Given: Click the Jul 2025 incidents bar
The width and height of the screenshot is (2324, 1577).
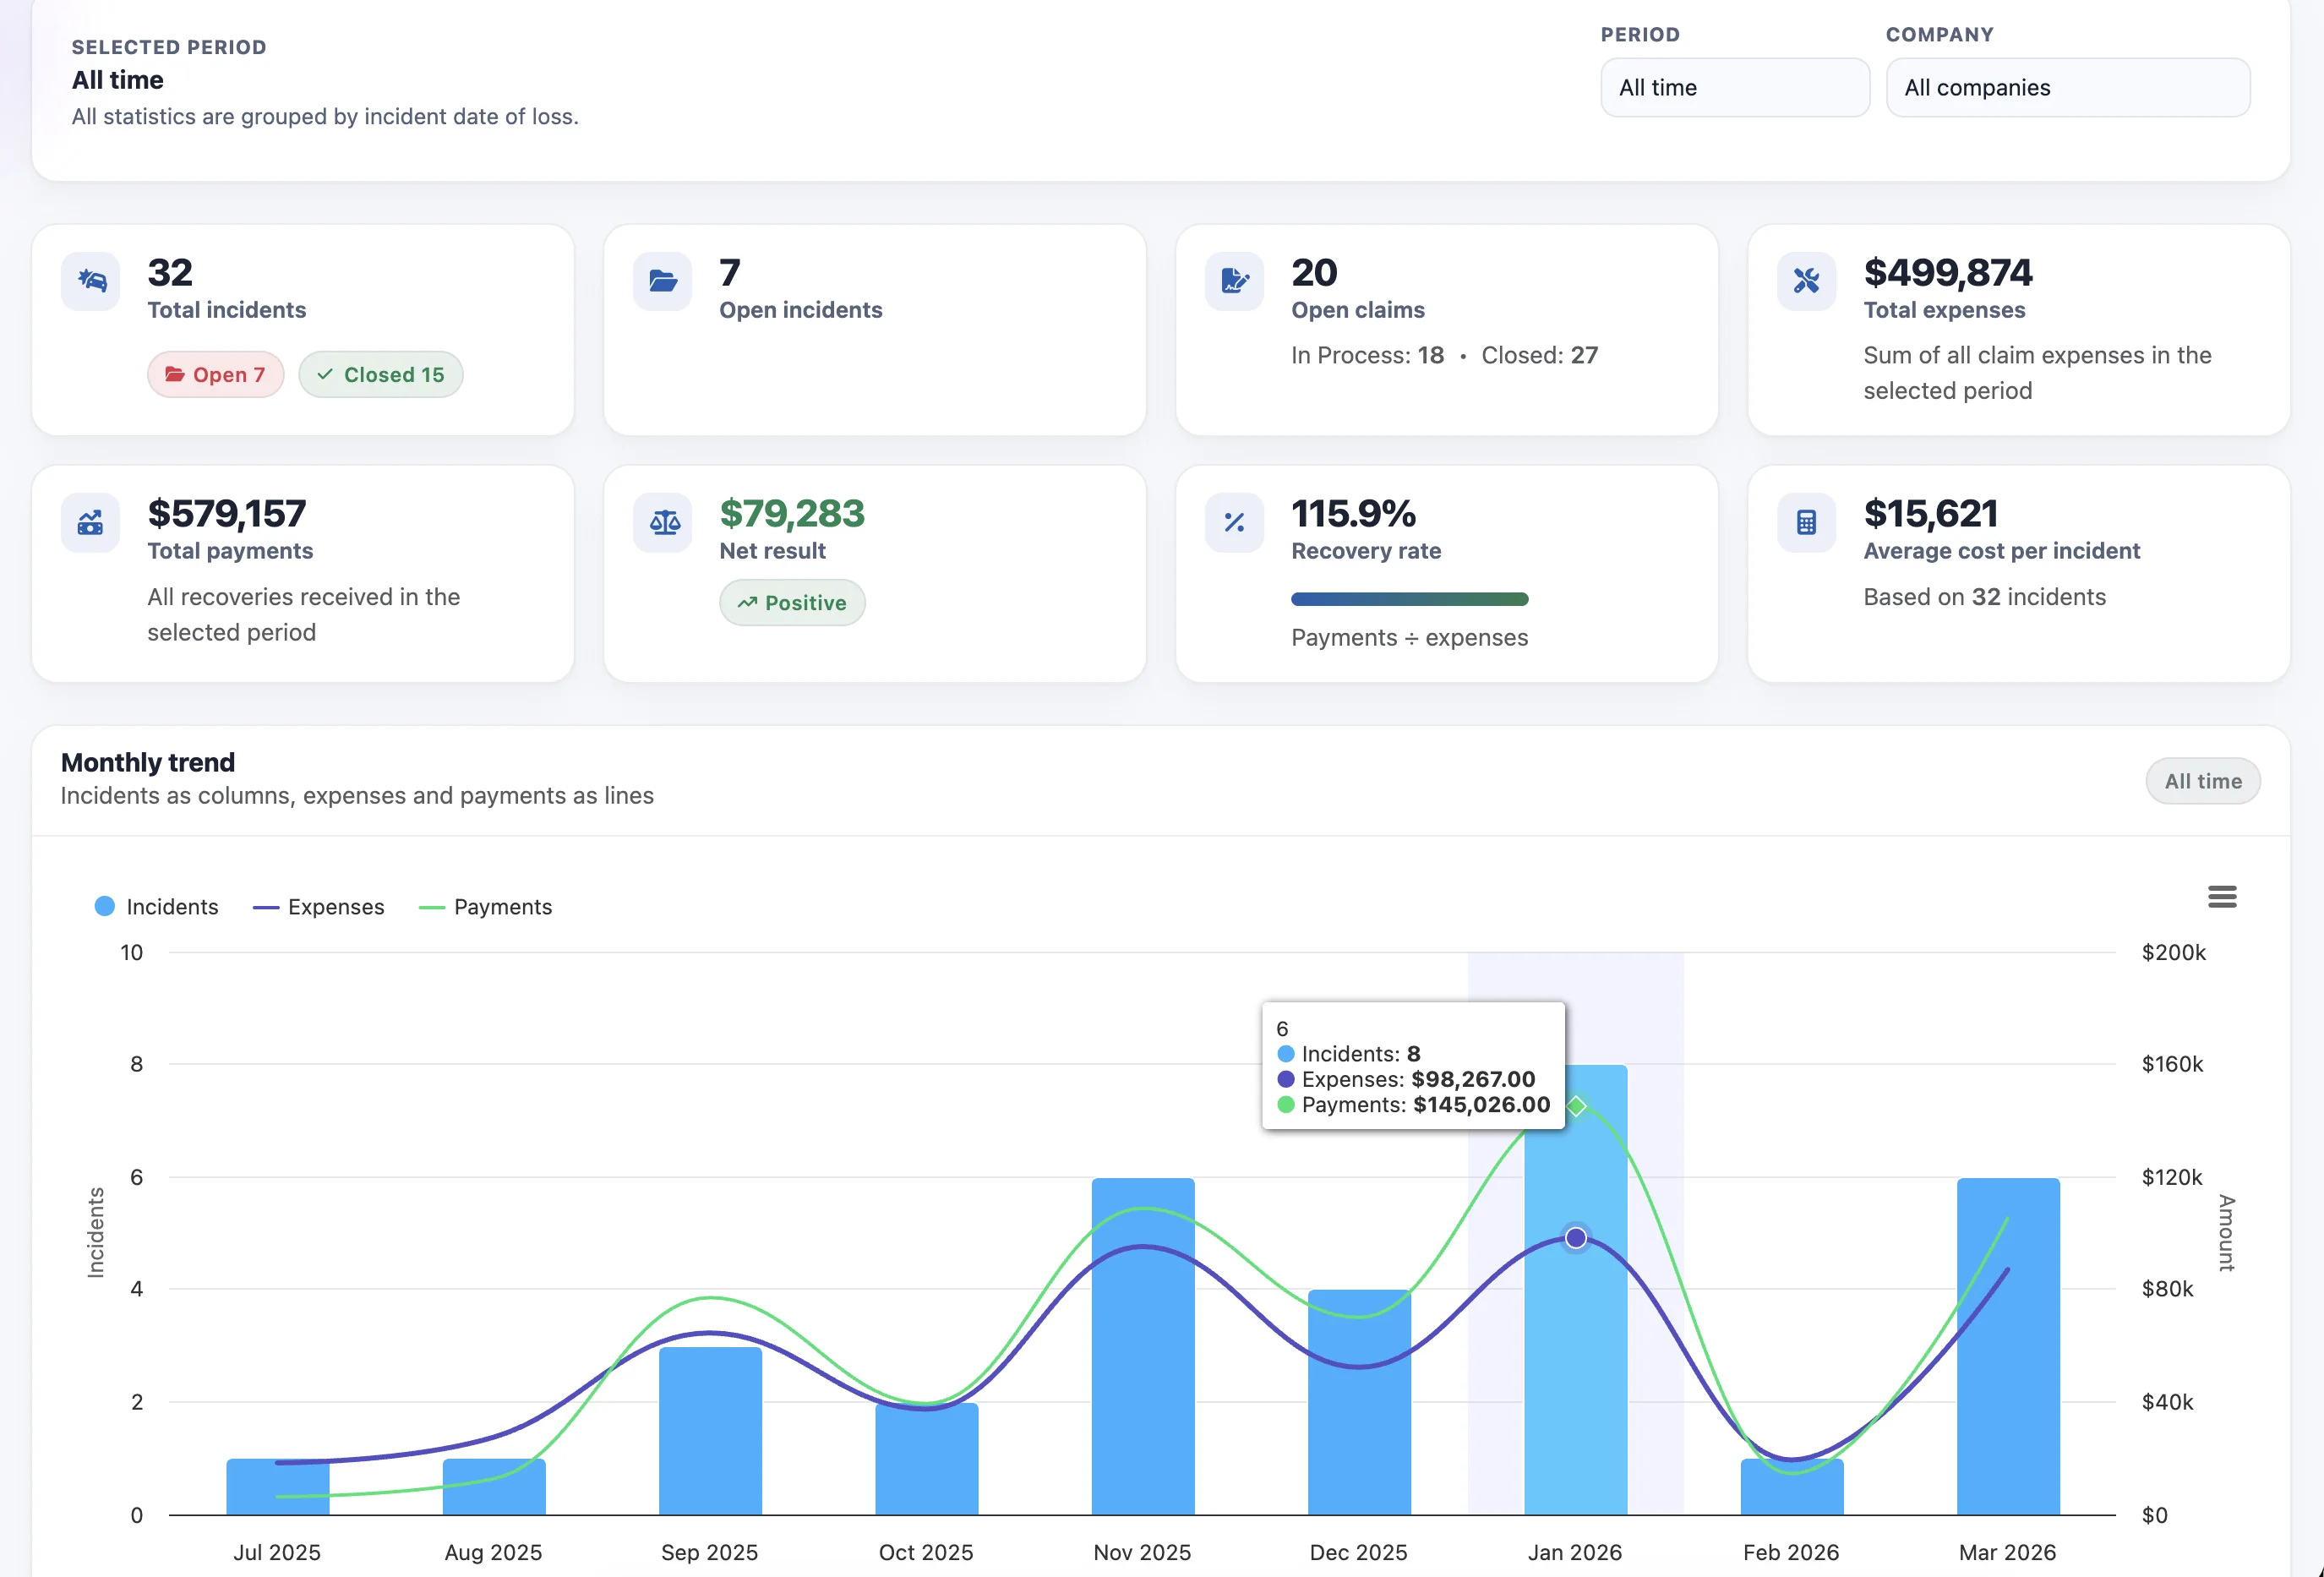Looking at the screenshot, I should pyautogui.click(x=278, y=1486).
